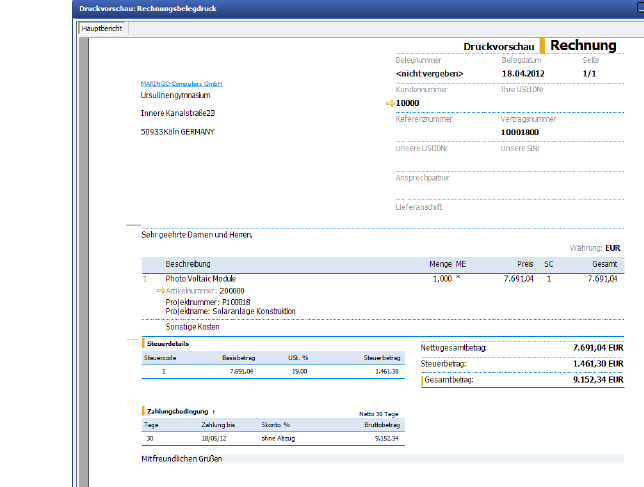Click the Gesamt column header
This screenshot has height=487, width=644.
click(x=605, y=264)
